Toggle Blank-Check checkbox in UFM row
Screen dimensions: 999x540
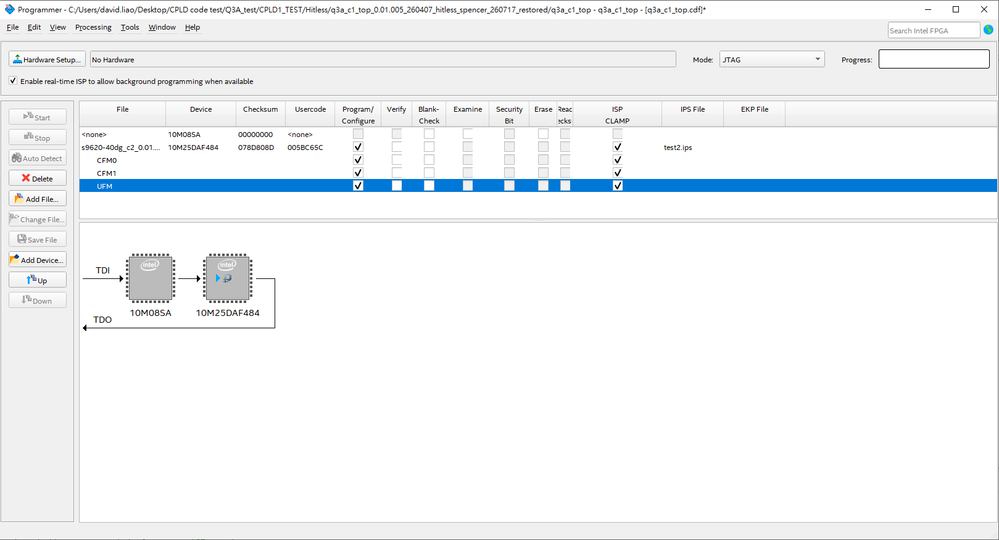coord(429,186)
